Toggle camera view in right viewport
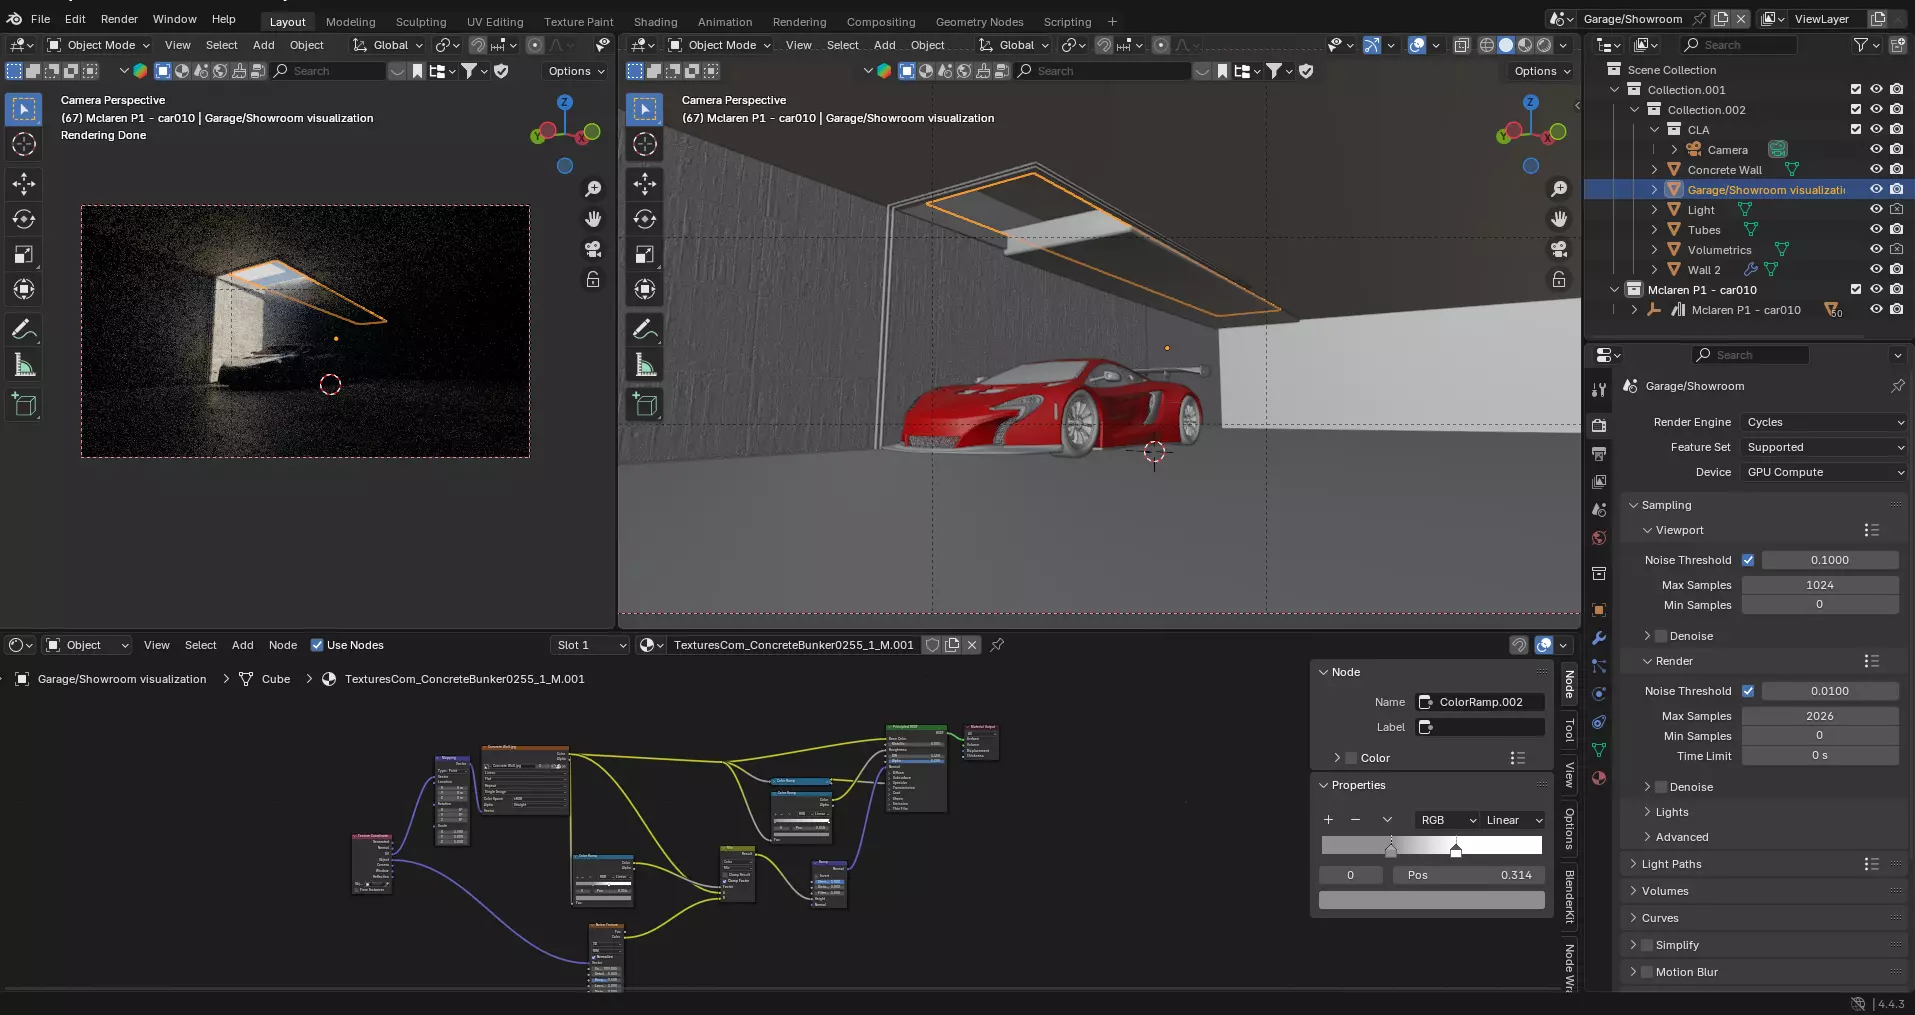1915x1015 pixels. point(1559,249)
